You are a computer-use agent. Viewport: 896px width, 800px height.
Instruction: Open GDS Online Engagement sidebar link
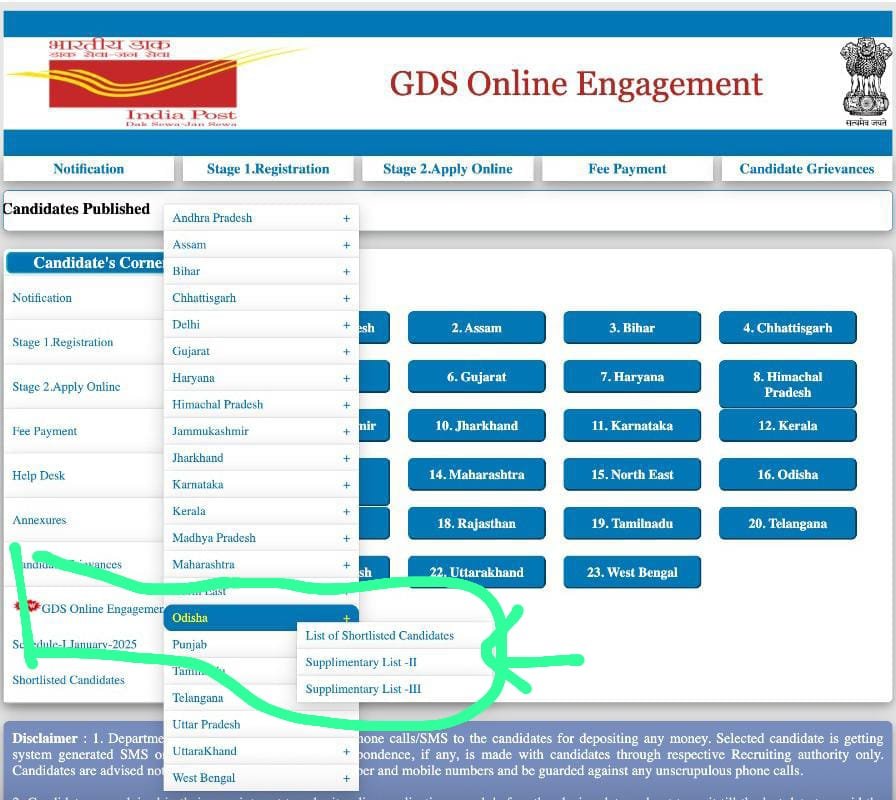[x=102, y=609]
